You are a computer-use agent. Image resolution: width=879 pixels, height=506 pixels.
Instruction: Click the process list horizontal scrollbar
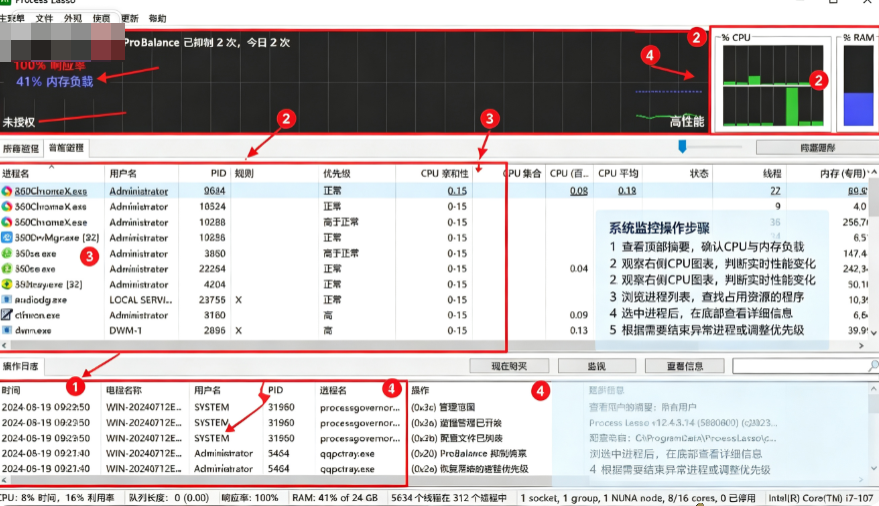point(432,345)
